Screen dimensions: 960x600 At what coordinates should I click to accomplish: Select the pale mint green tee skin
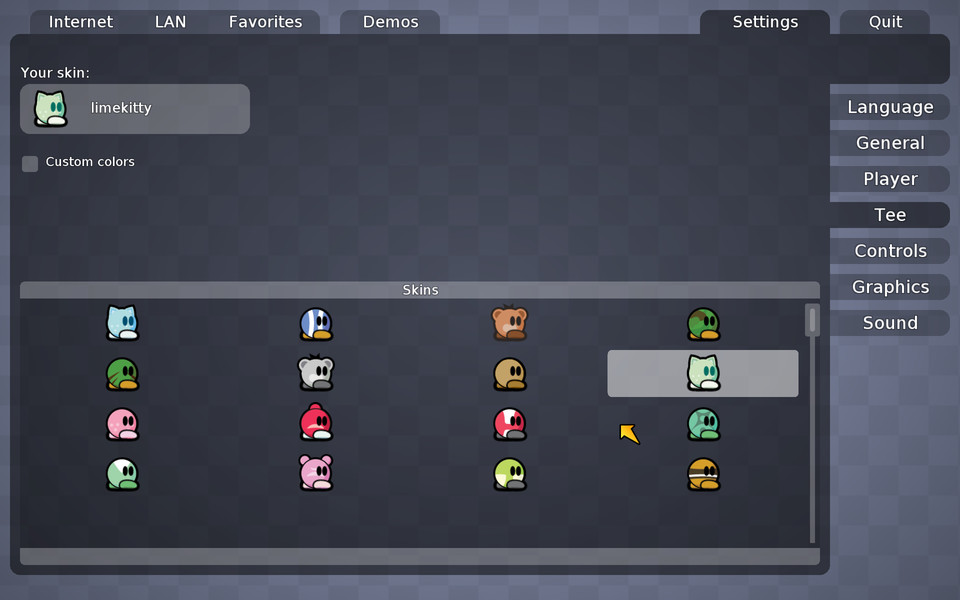[122, 474]
